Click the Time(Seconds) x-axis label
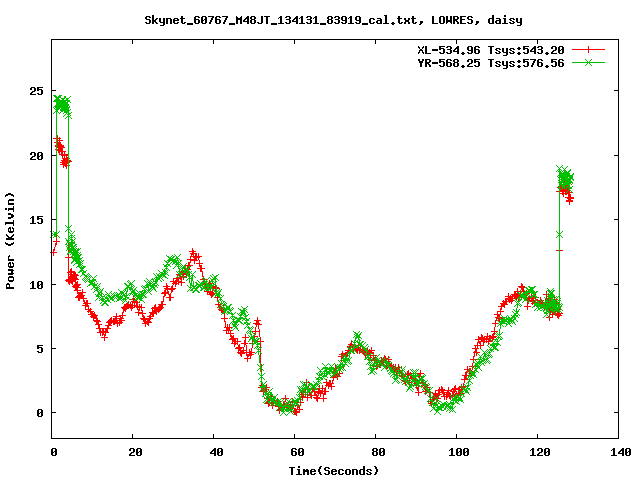640x480 pixels. point(333,471)
